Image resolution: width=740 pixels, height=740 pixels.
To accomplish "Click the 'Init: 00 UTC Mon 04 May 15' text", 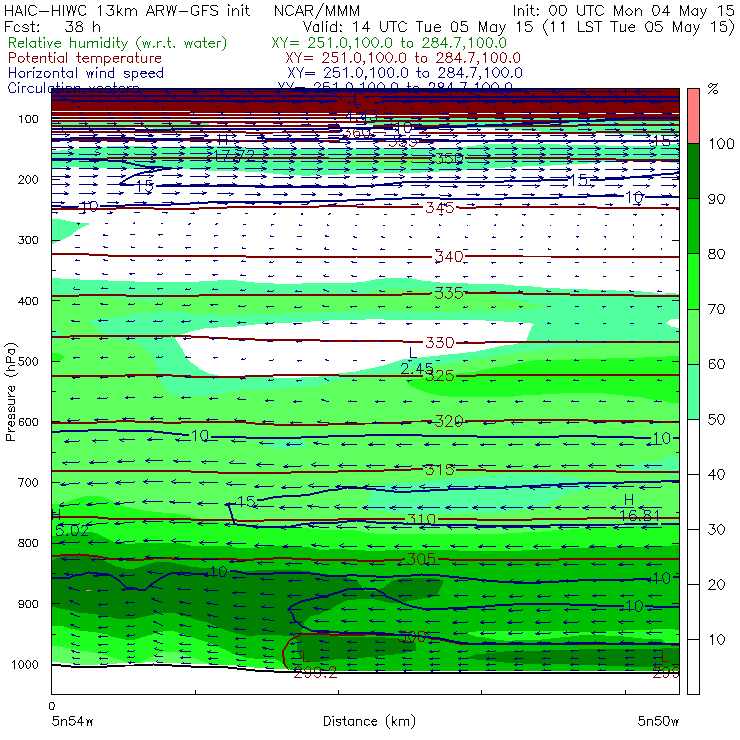I will [x=623, y=11].
